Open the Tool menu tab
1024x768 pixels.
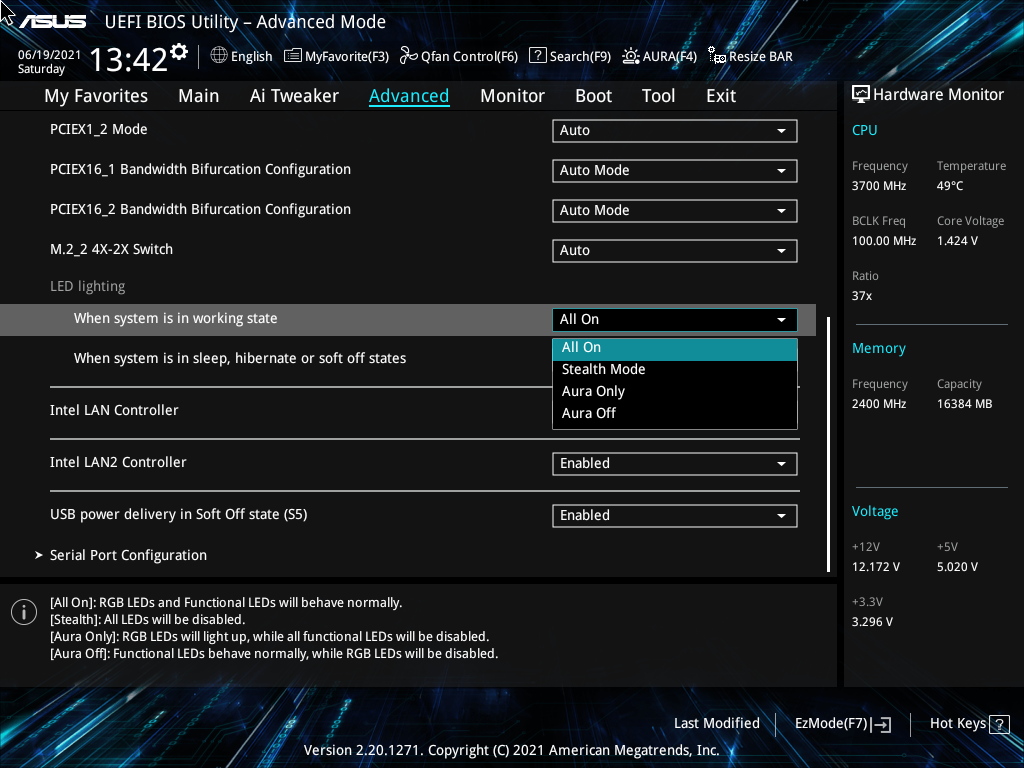pos(658,95)
